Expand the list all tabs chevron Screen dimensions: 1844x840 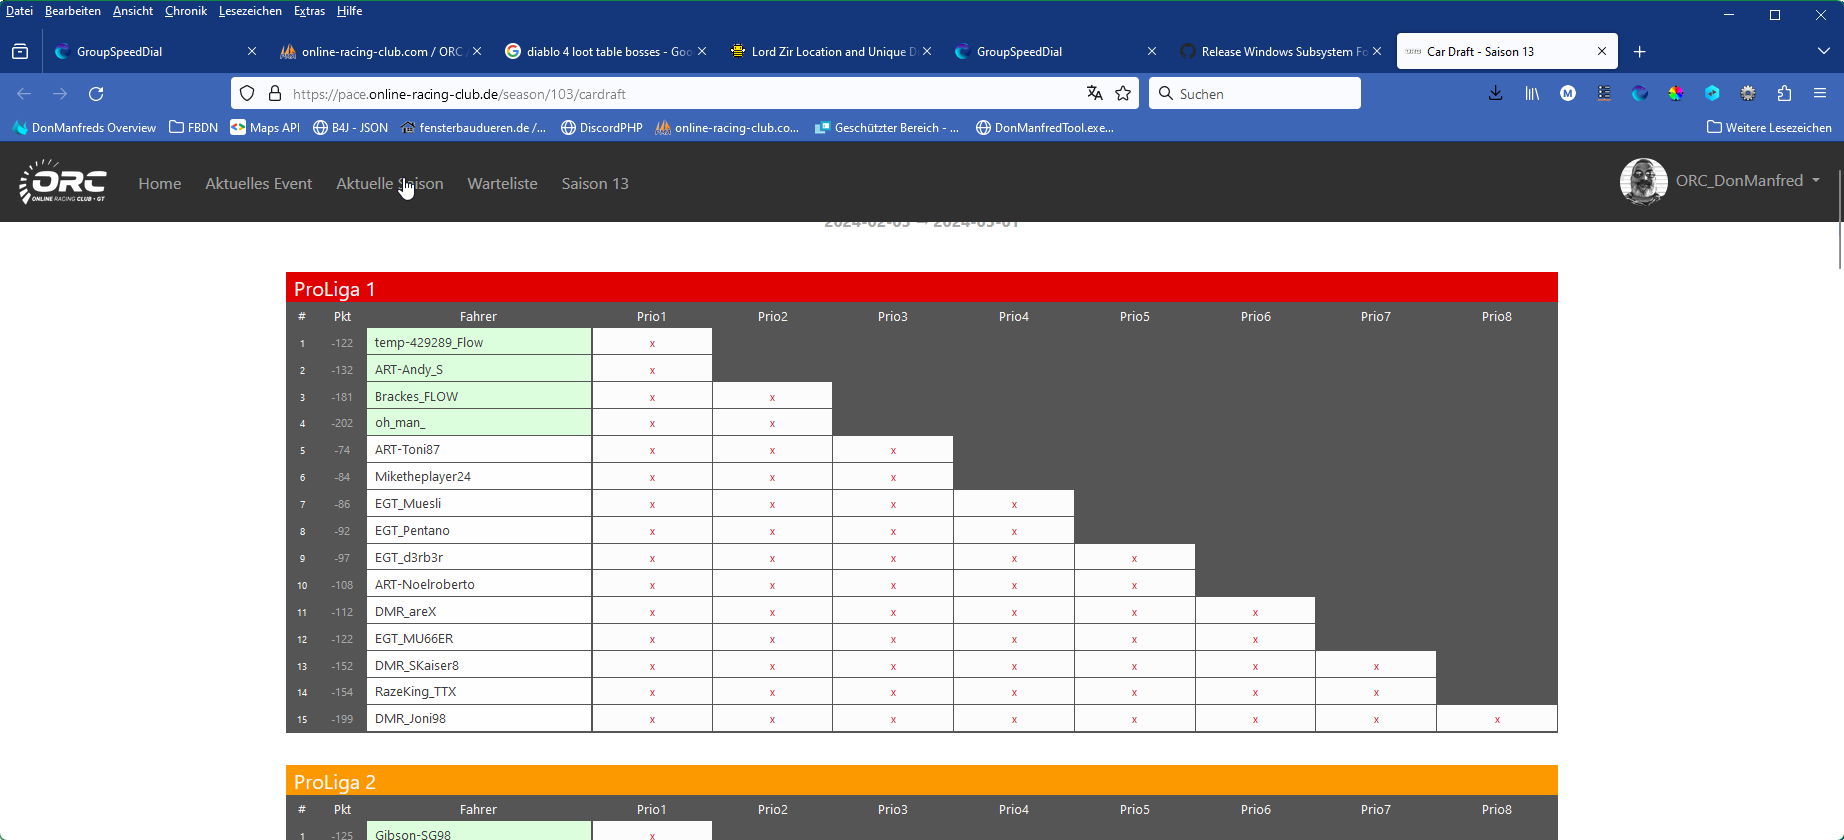[1823, 52]
